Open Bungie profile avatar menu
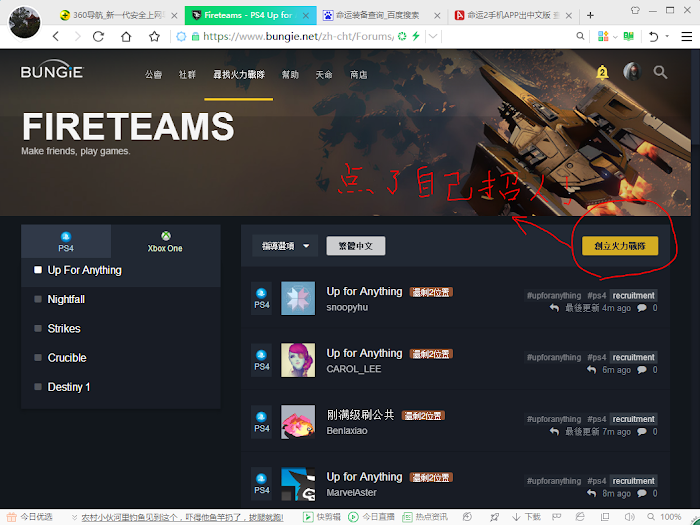 click(632, 71)
